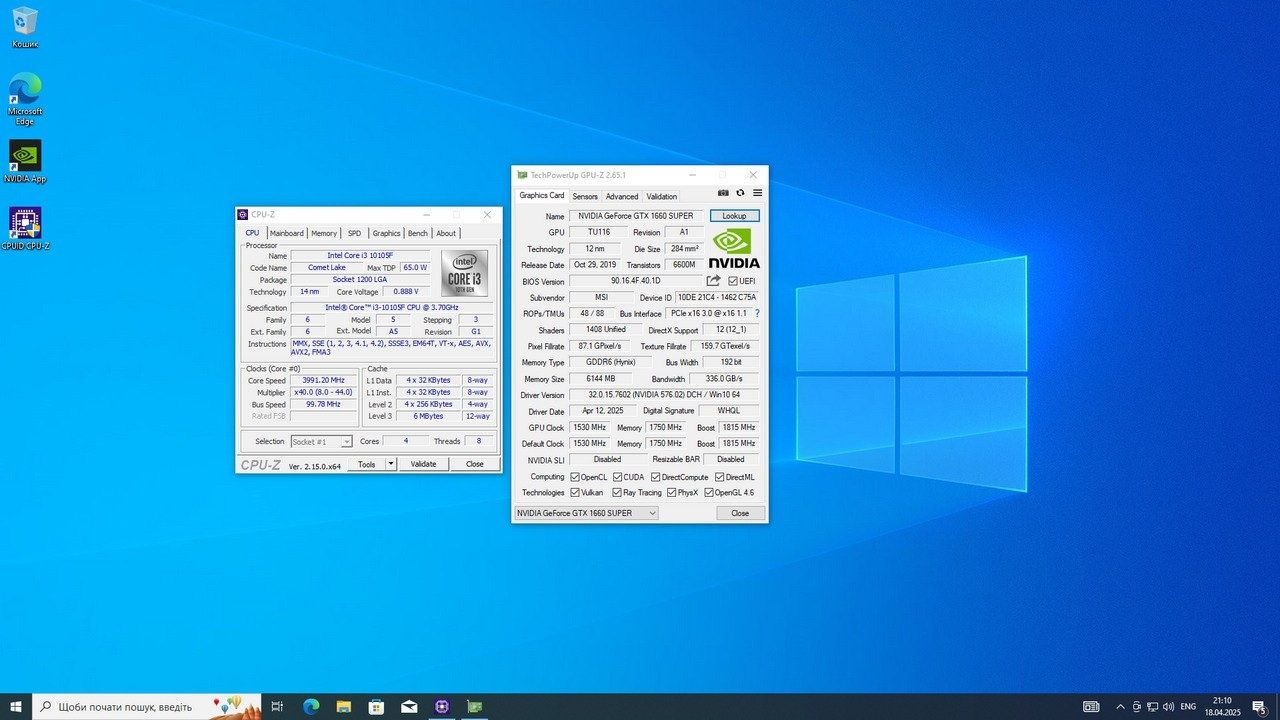Click the GPU-Z refresh icon

click(740, 193)
